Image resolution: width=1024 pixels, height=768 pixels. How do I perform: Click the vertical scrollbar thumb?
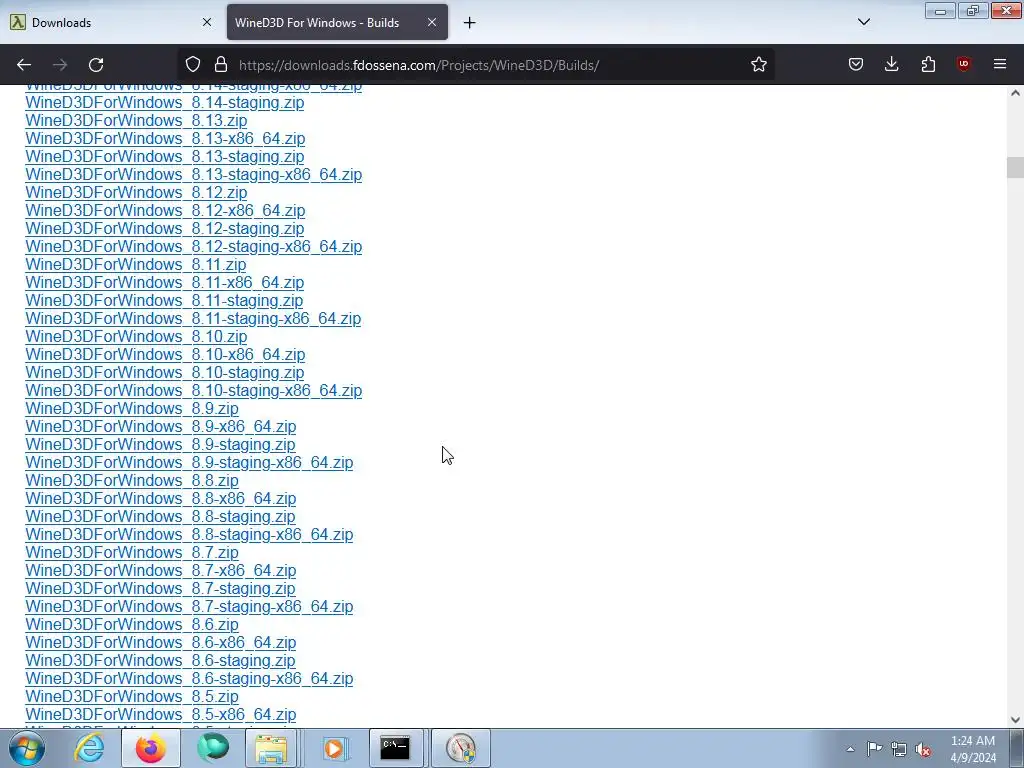pos(1015,167)
